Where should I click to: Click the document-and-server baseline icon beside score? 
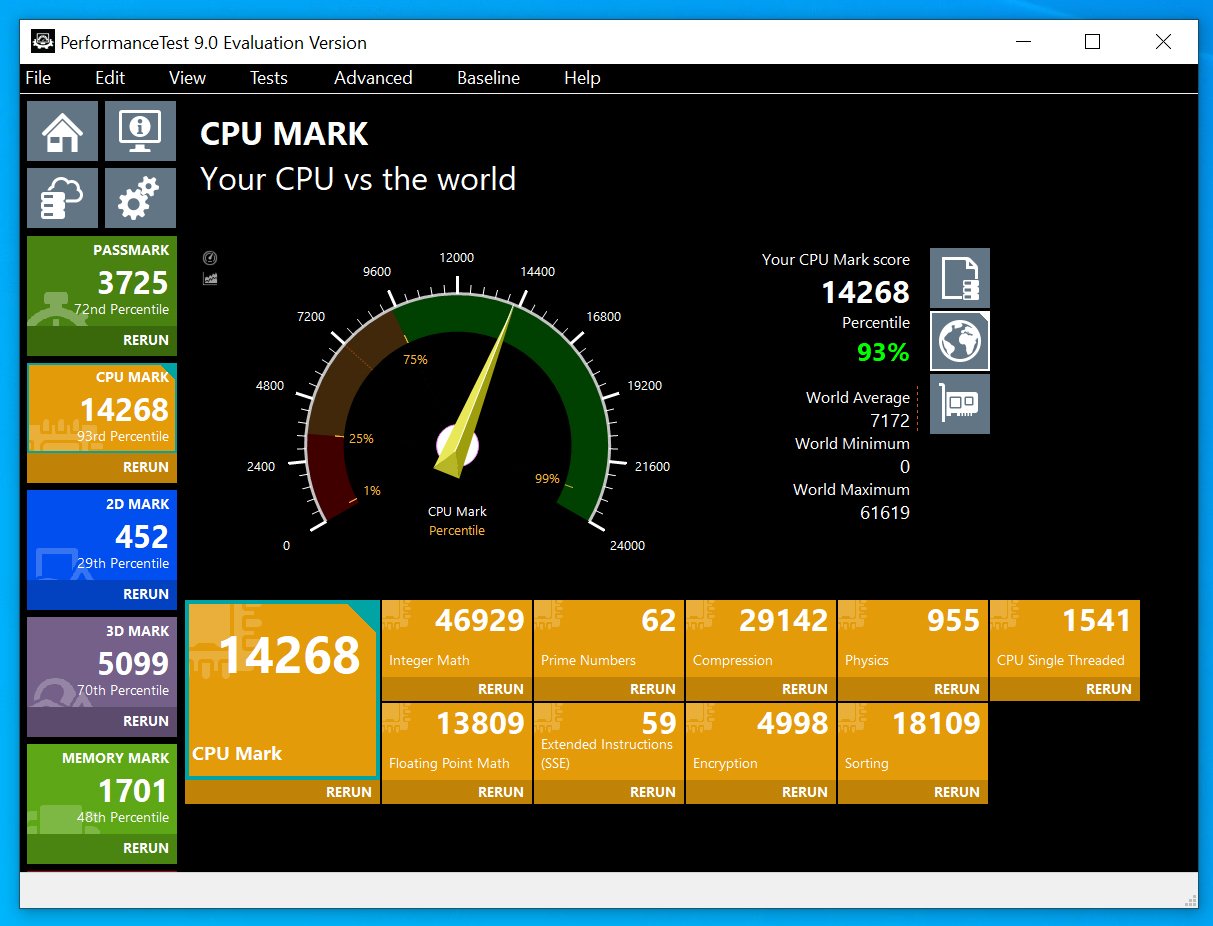(960, 278)
